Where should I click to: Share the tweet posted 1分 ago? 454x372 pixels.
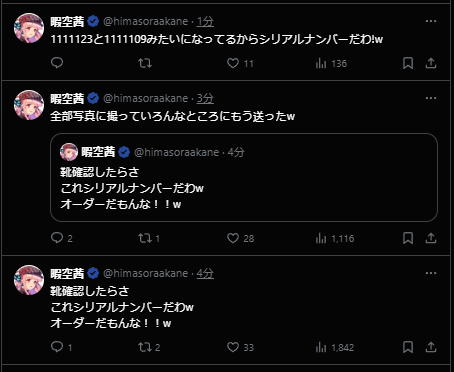[x=431, y=63]
